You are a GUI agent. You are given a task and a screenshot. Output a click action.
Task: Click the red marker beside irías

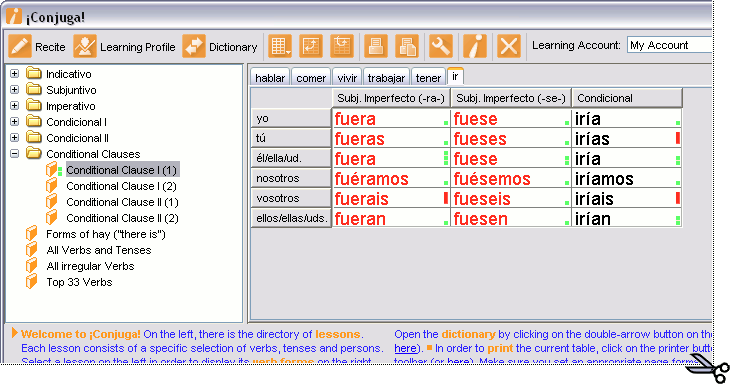pyautogui.click(x=678, y=138)
